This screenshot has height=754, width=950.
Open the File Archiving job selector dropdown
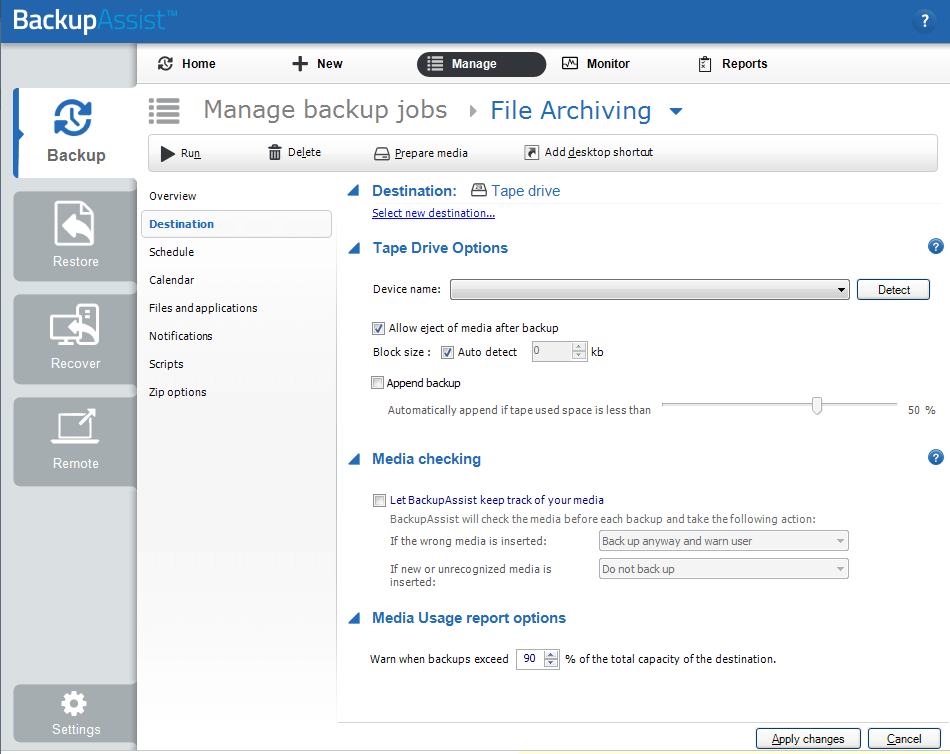(x=676, y=111)
